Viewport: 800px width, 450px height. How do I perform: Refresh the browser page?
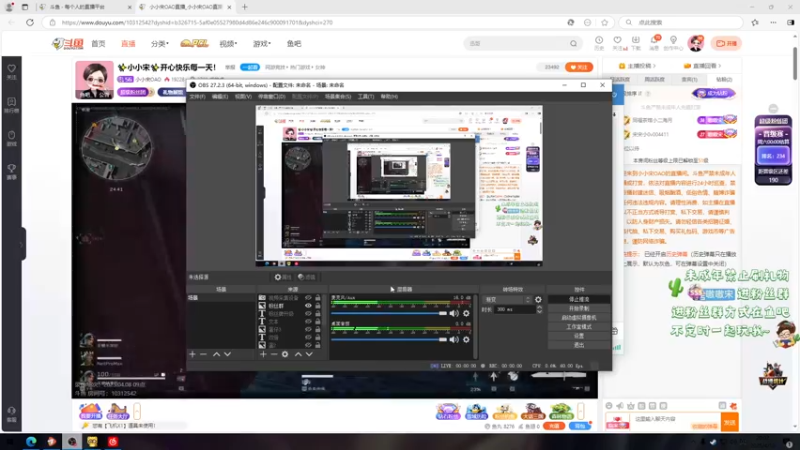[x=30, y=22]
